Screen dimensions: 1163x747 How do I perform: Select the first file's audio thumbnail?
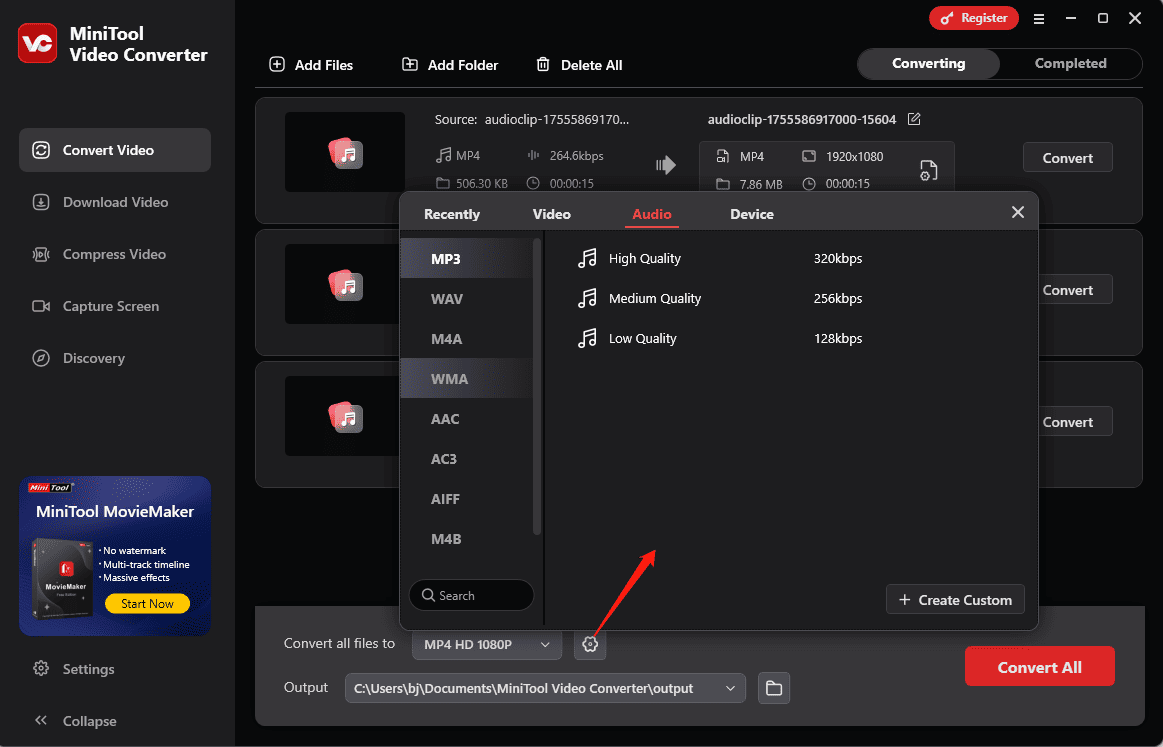pos(345,152)
